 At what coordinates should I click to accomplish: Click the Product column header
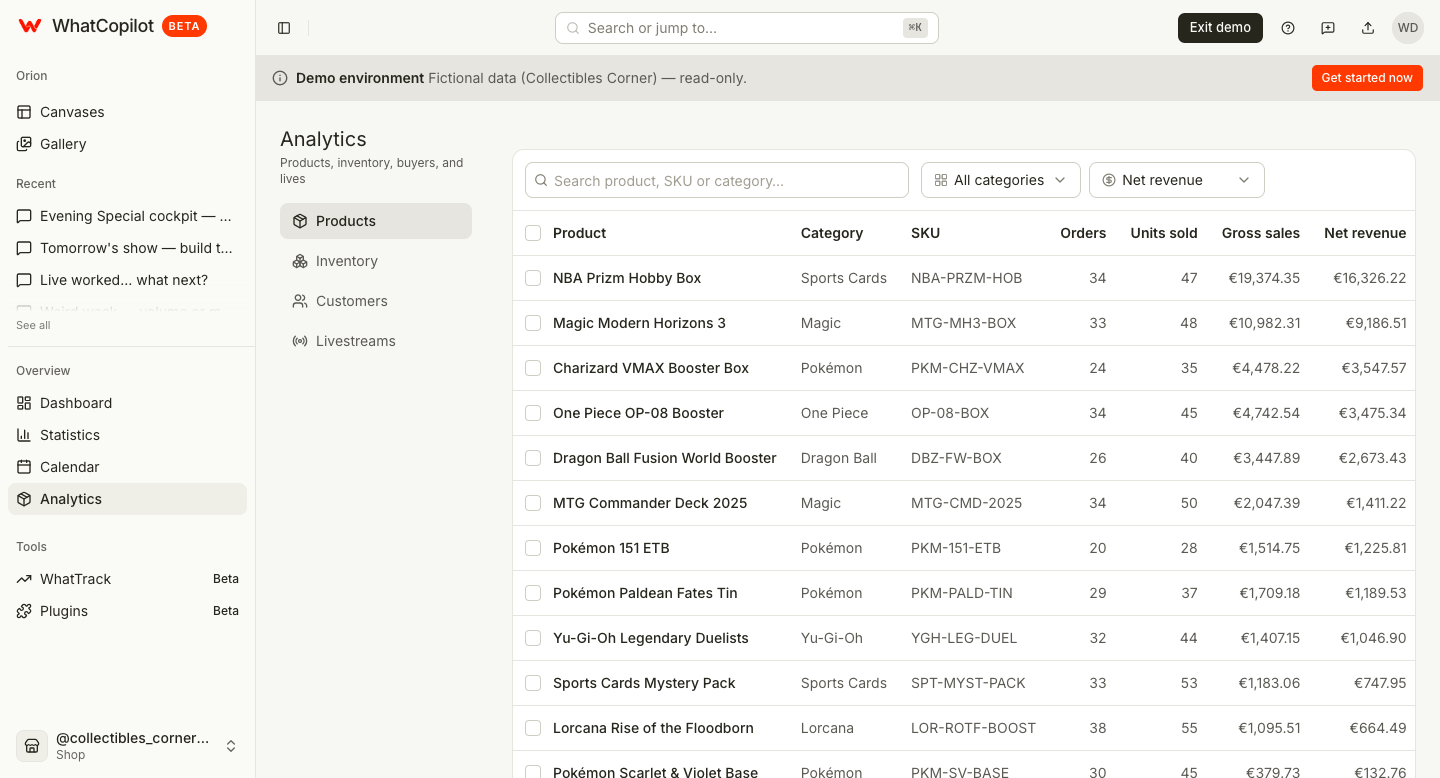click(x=580, y=233)
